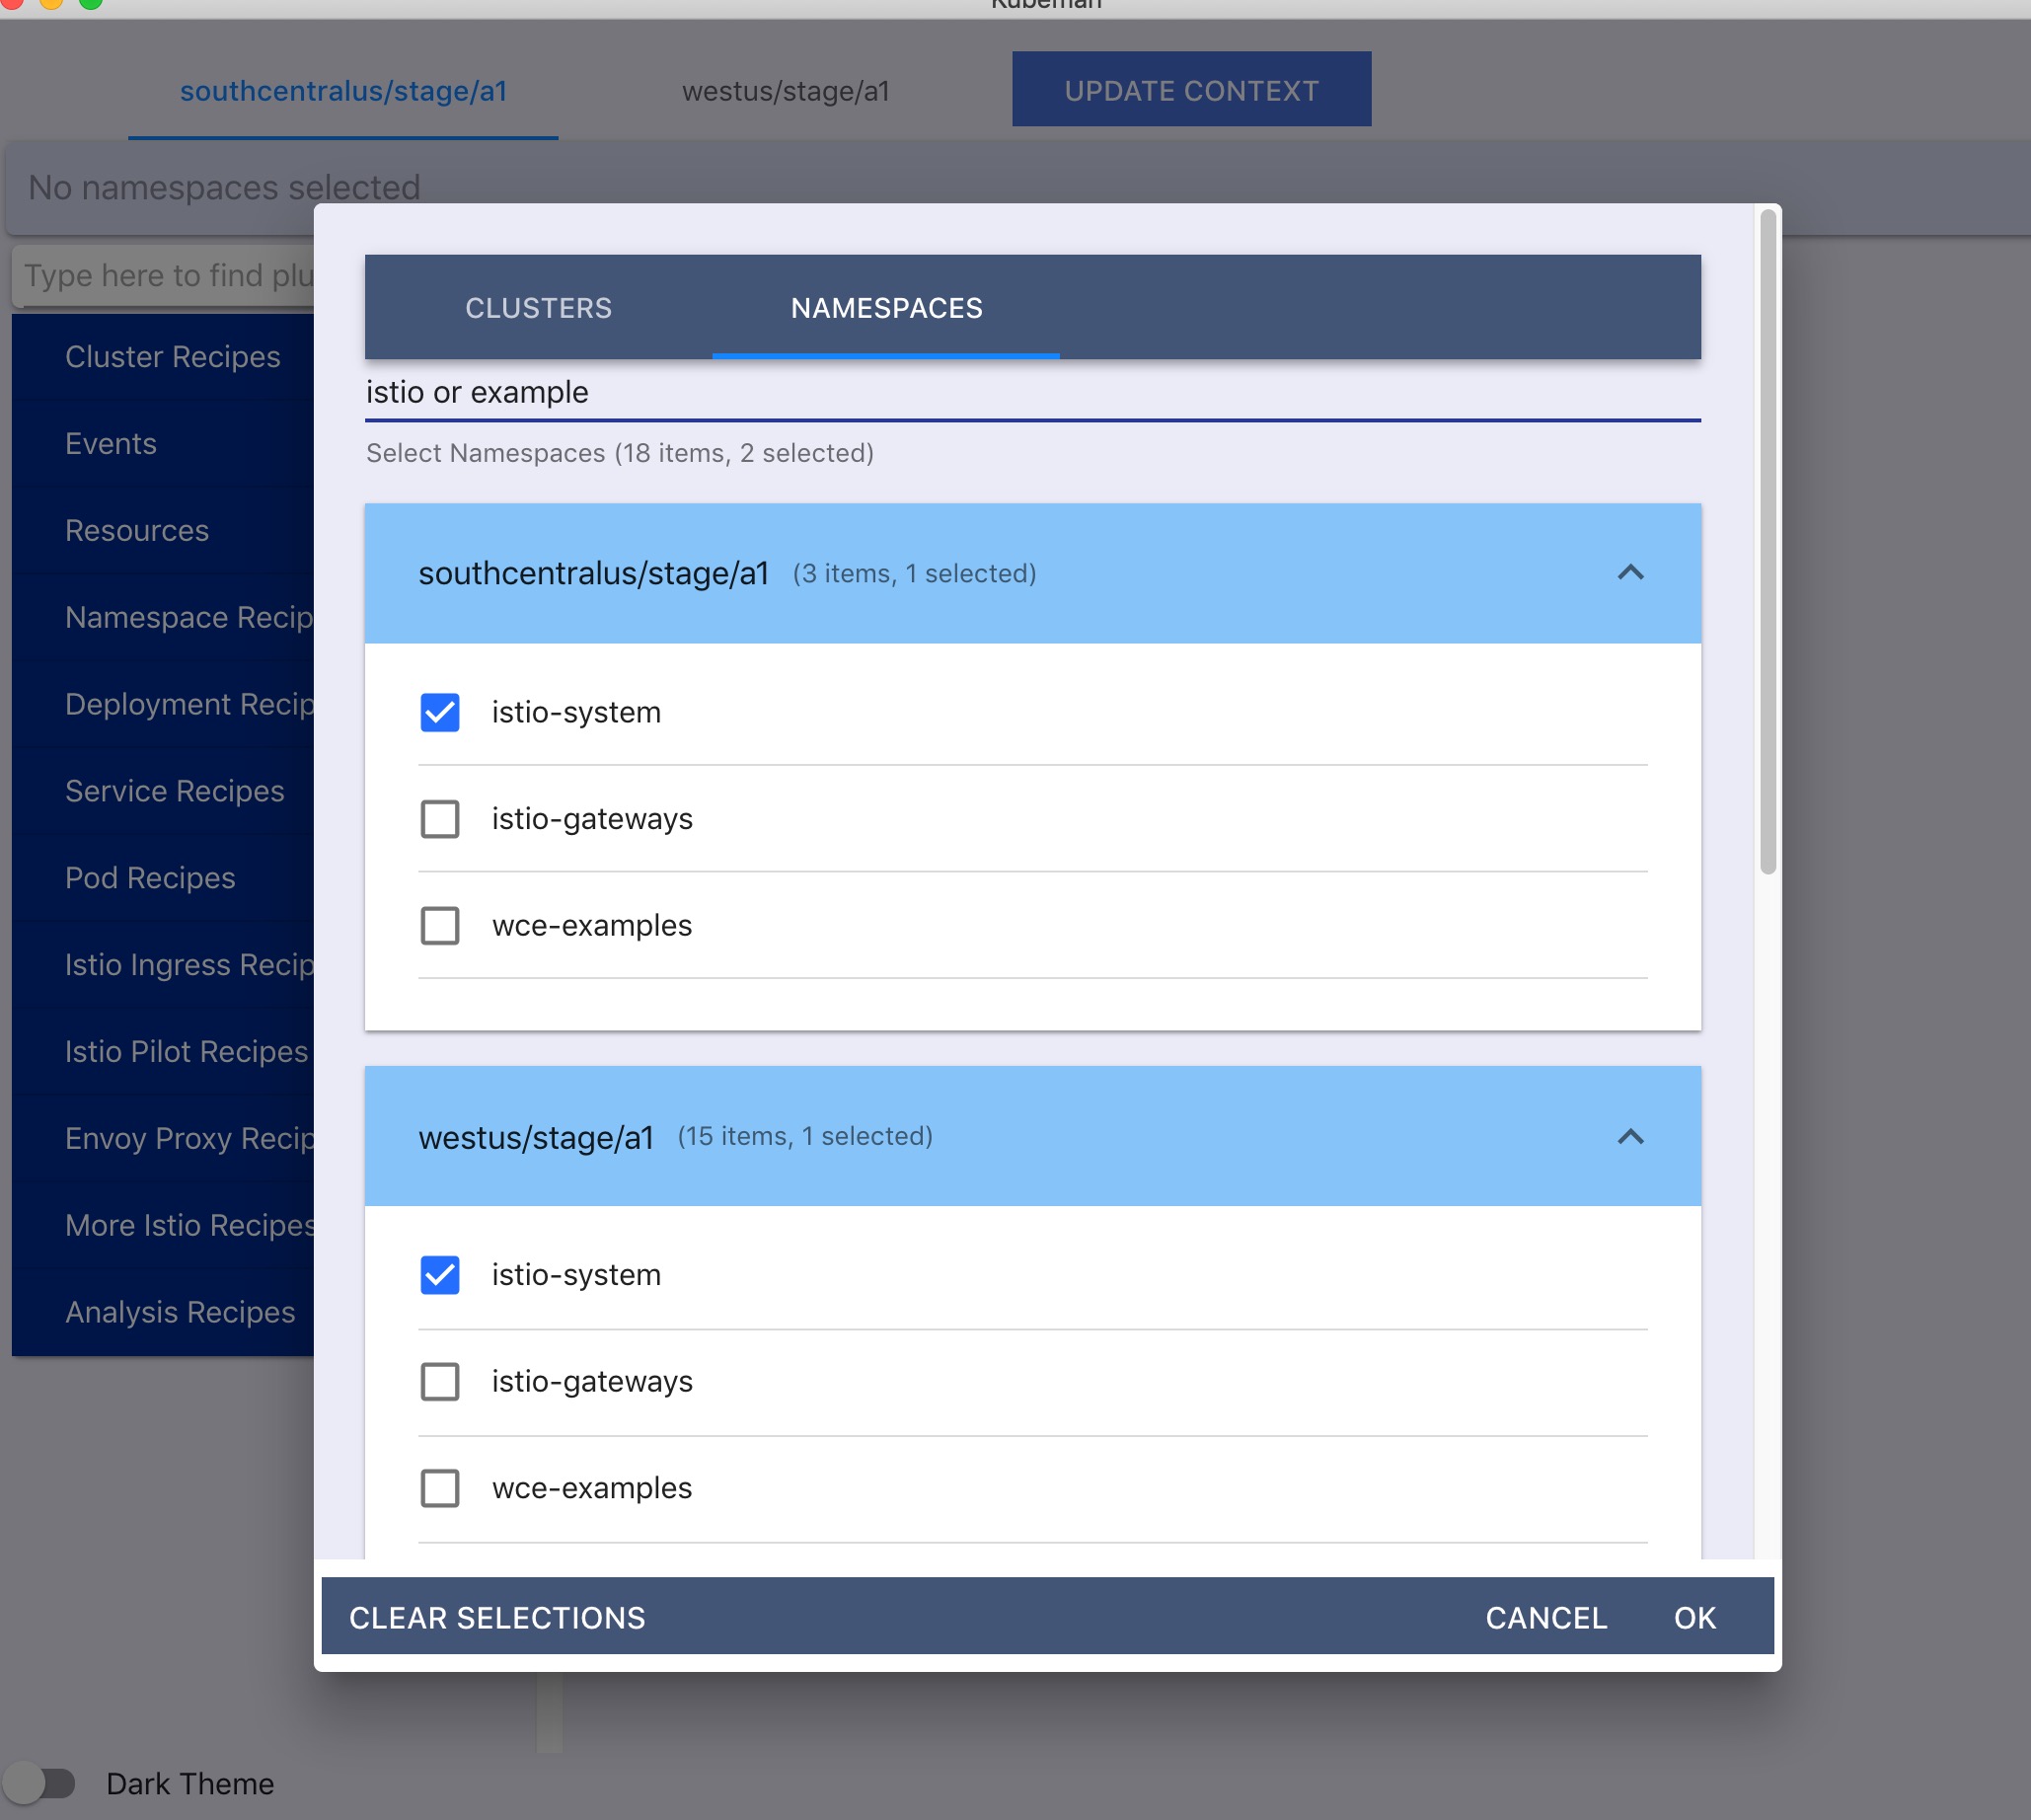Uncheck istio-system in westus/stage/a1
Image resolution: width=2031 pixels, height=1820 pixels.
[439, 1275]
